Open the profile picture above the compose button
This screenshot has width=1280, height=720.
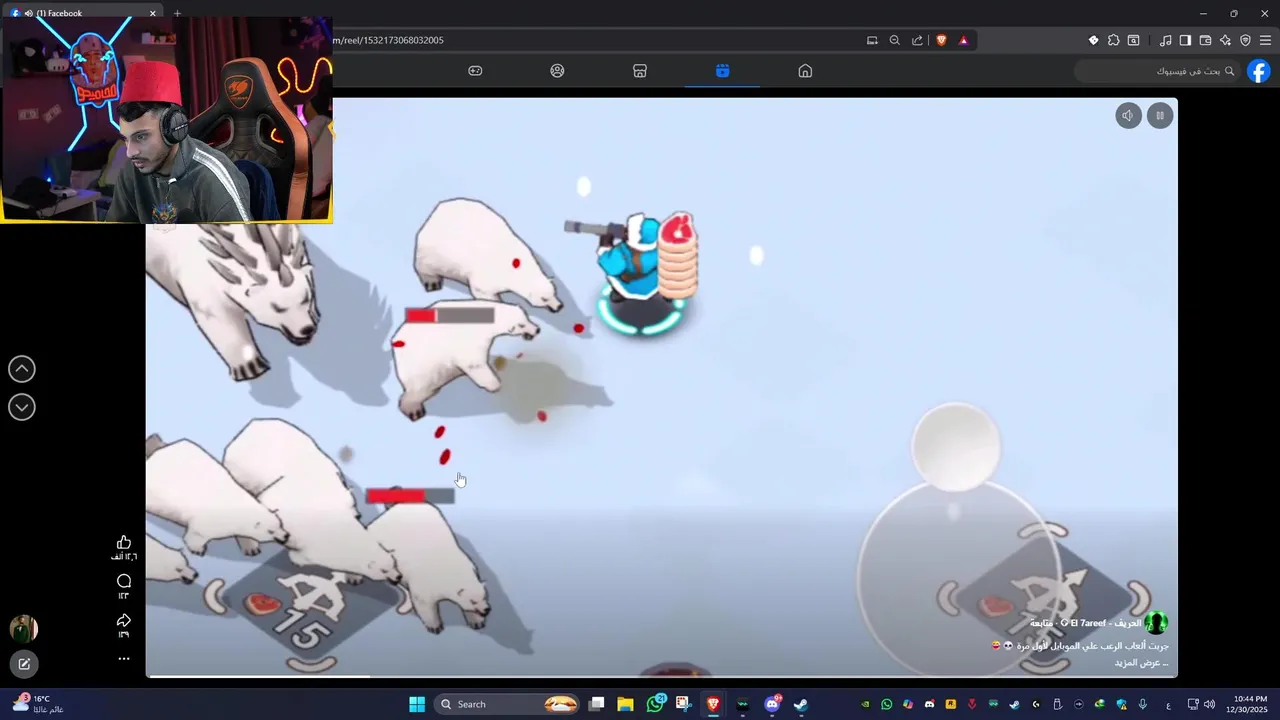(24, 628)
